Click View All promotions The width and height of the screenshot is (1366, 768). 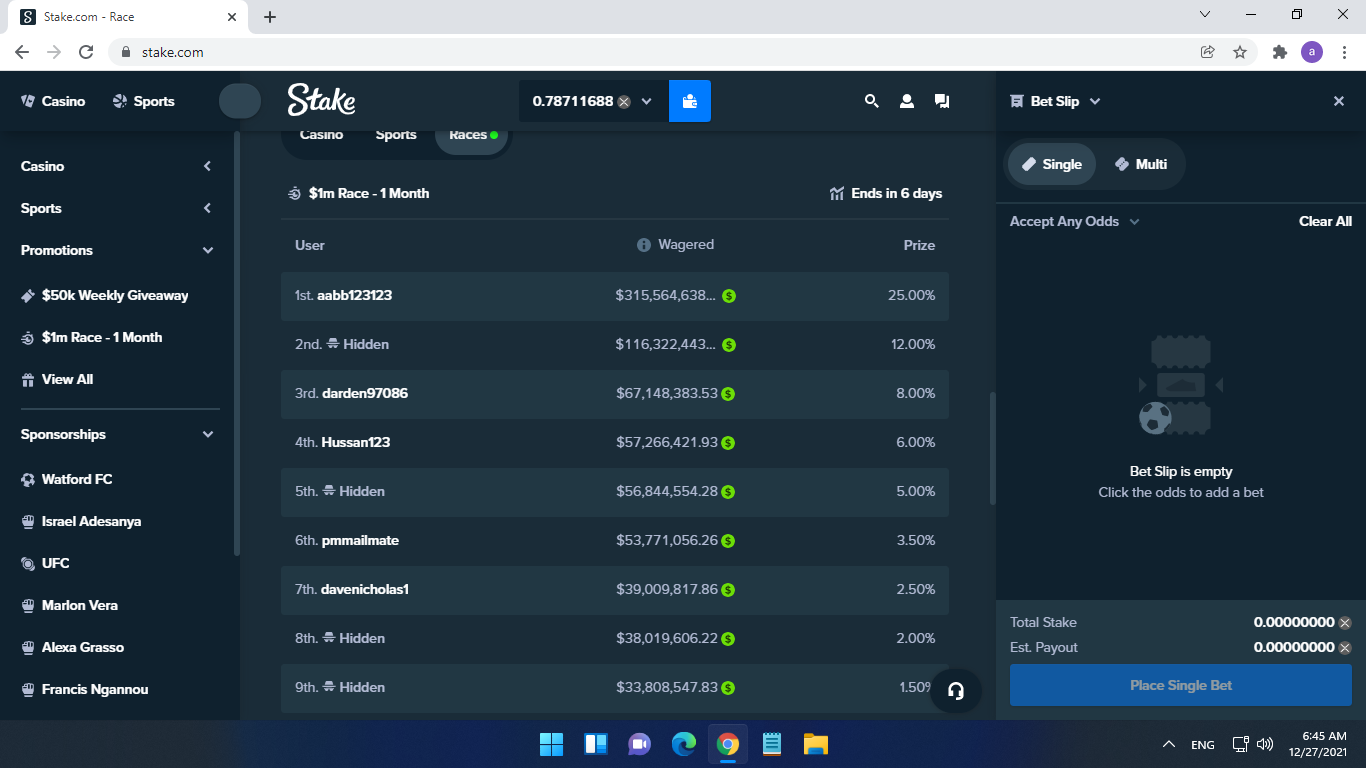point(58,379)
